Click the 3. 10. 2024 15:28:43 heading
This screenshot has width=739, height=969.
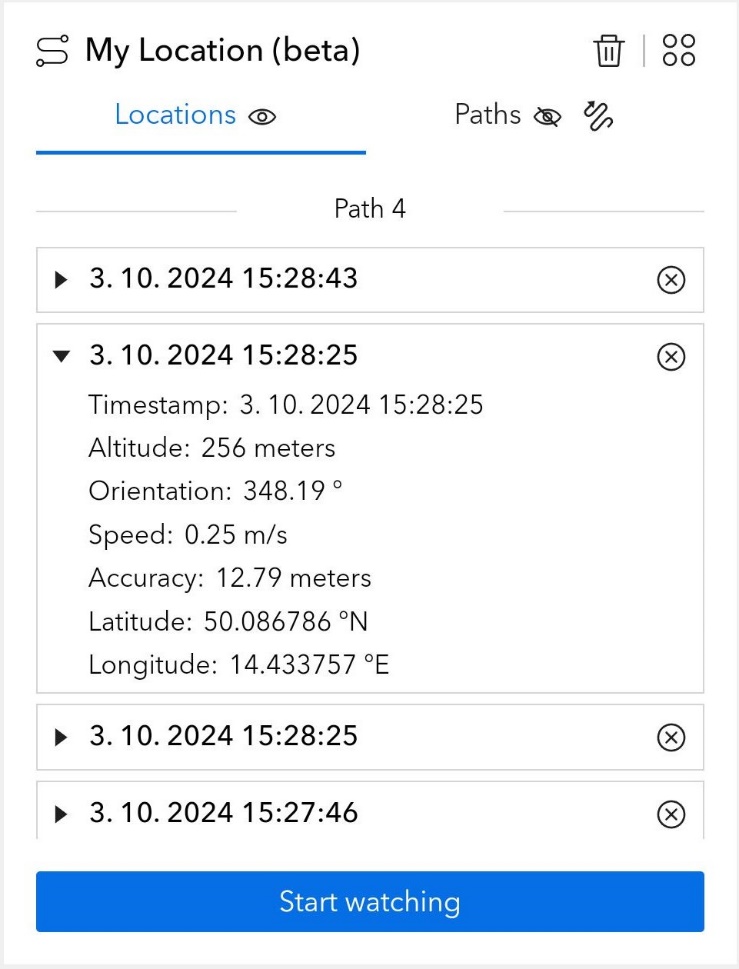tap(224, 278)
